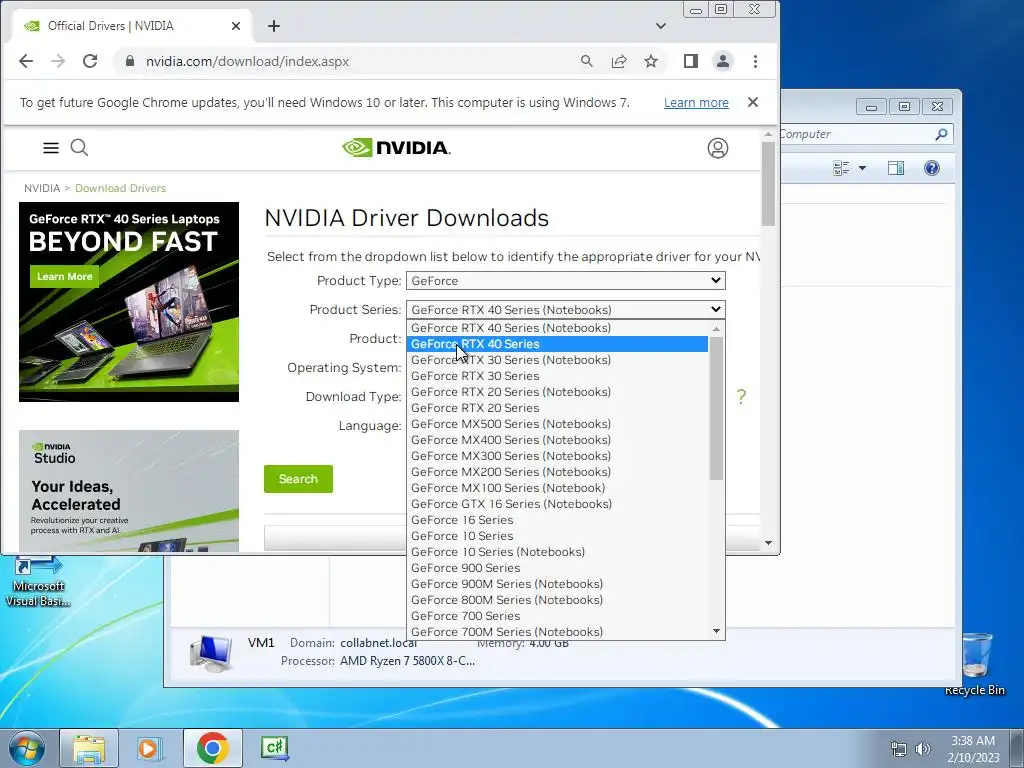
Task: Open the Windows Start menu
Action: coord(27,748)
